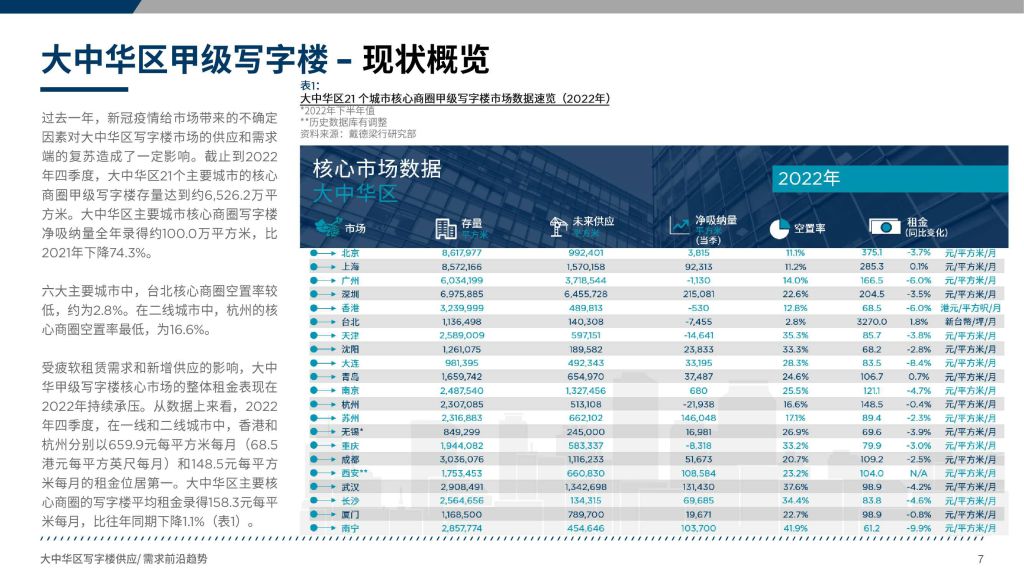Click the arrow bullet before 成都 row

pos(322,457)
